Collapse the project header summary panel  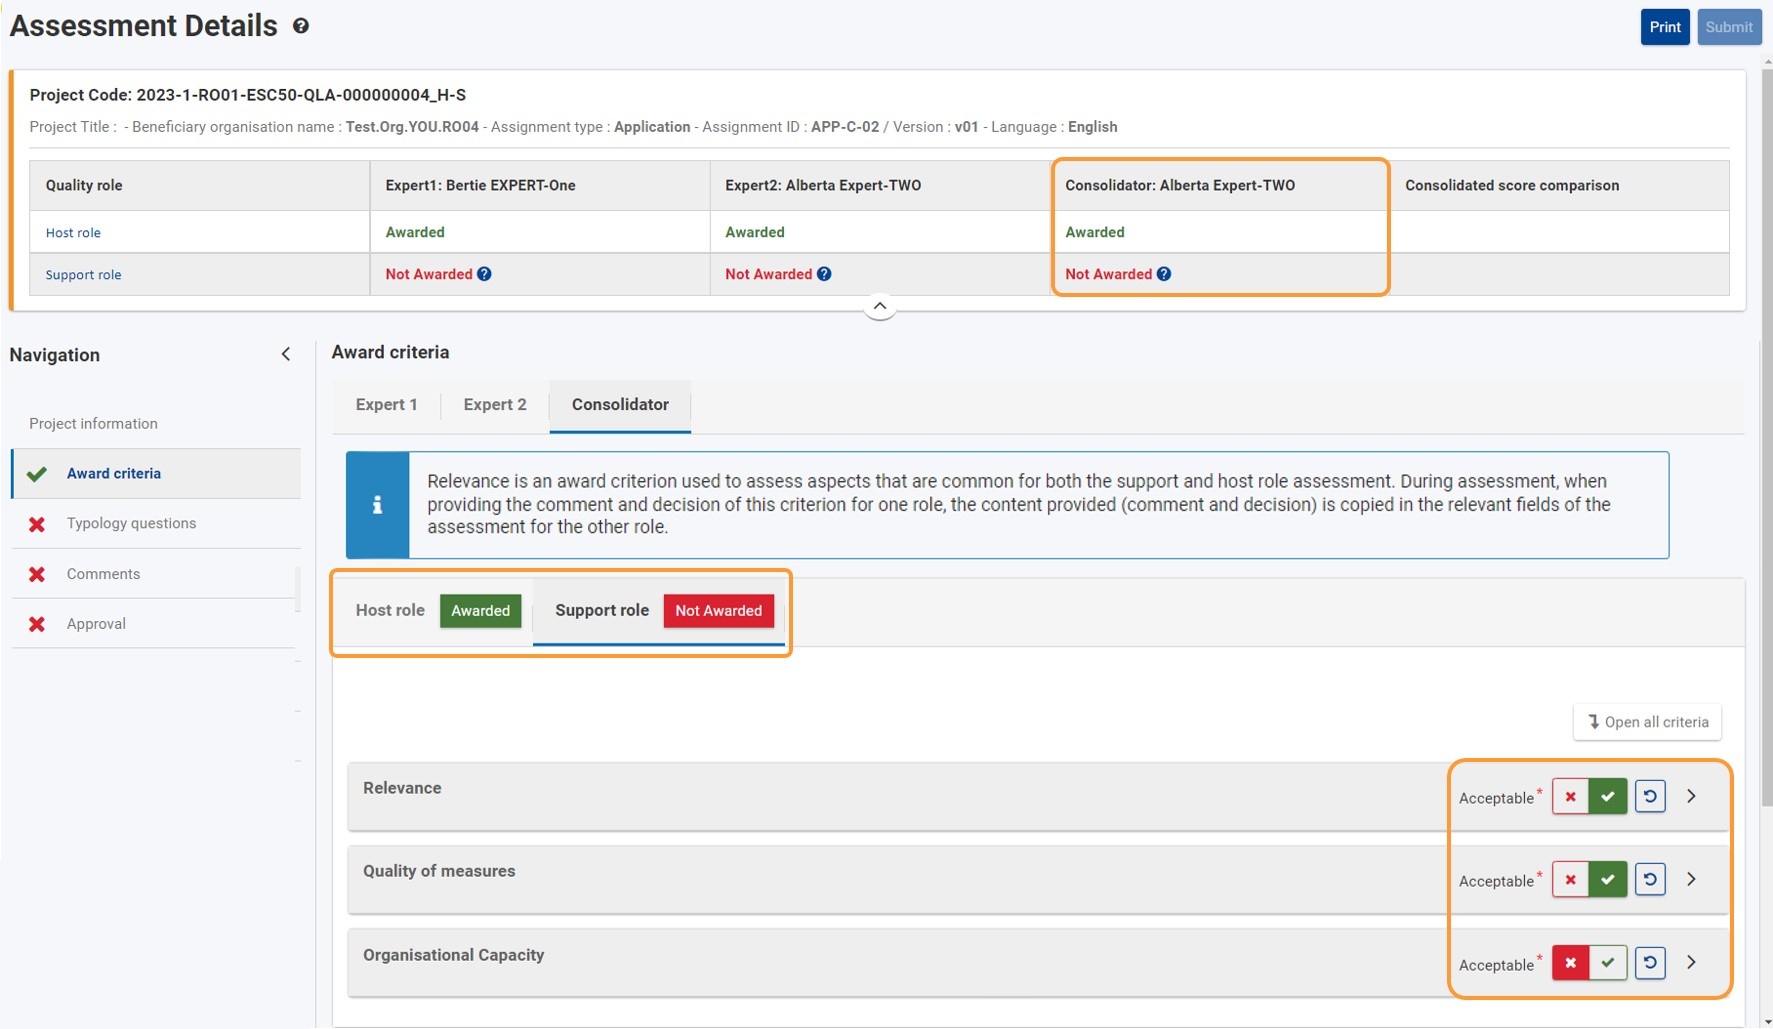coord(879,306)
